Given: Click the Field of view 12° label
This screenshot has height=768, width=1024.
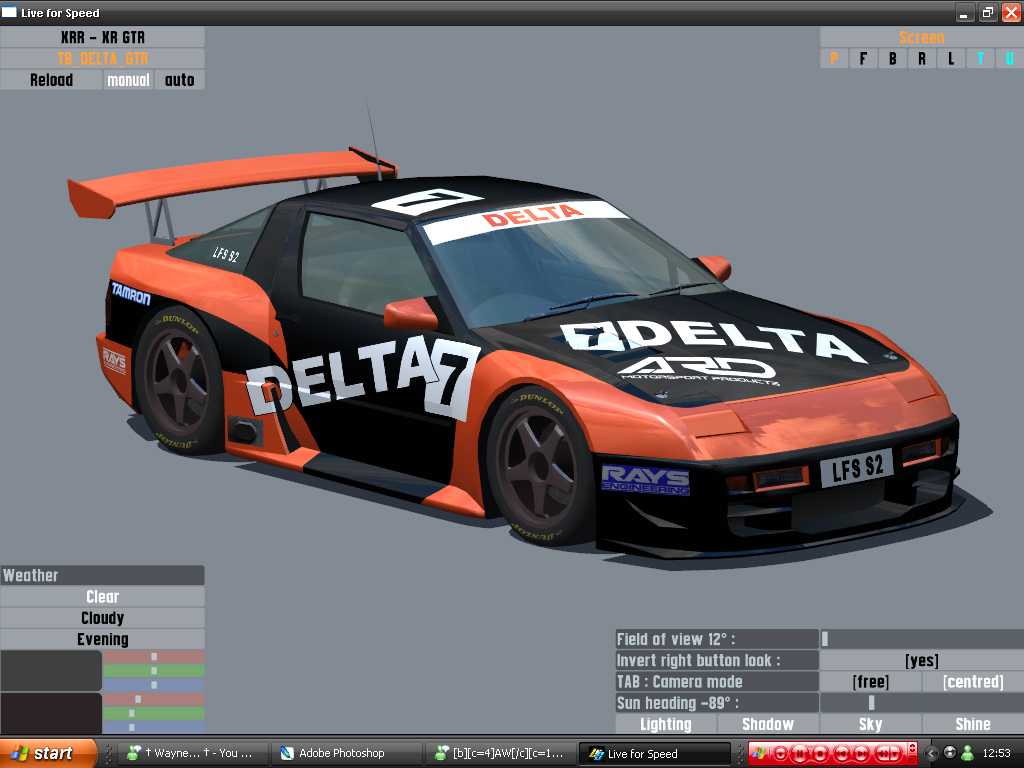Looking at the screenshot, I should 716,639.
